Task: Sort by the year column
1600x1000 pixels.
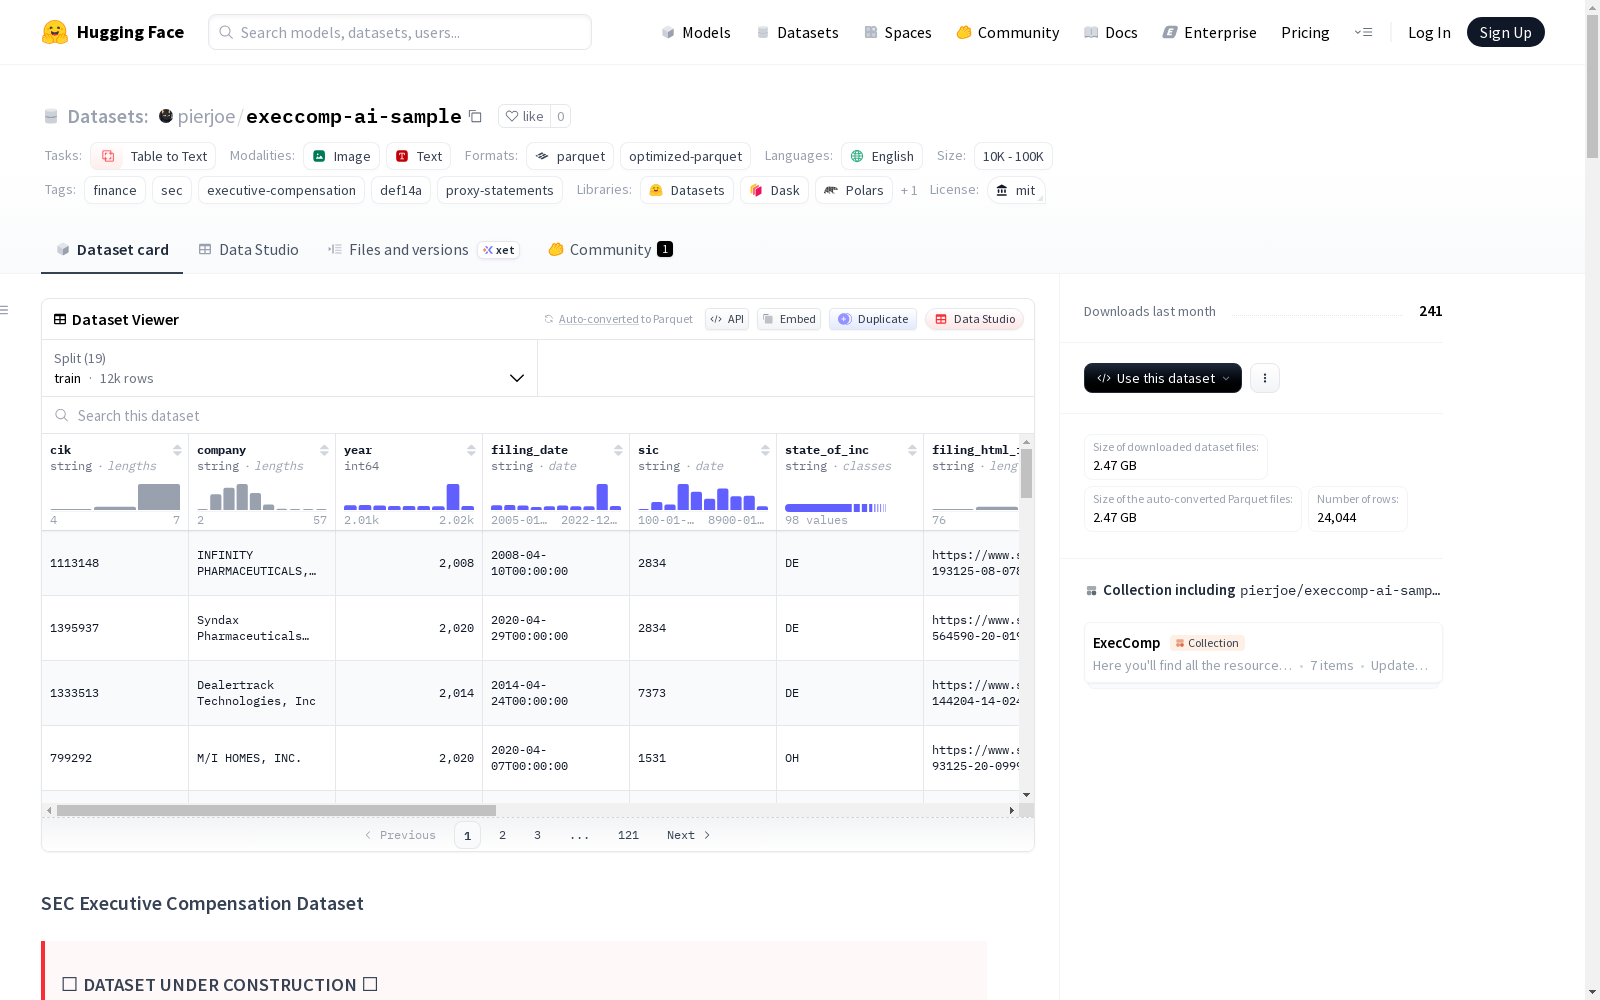Action: pos(471,450)
